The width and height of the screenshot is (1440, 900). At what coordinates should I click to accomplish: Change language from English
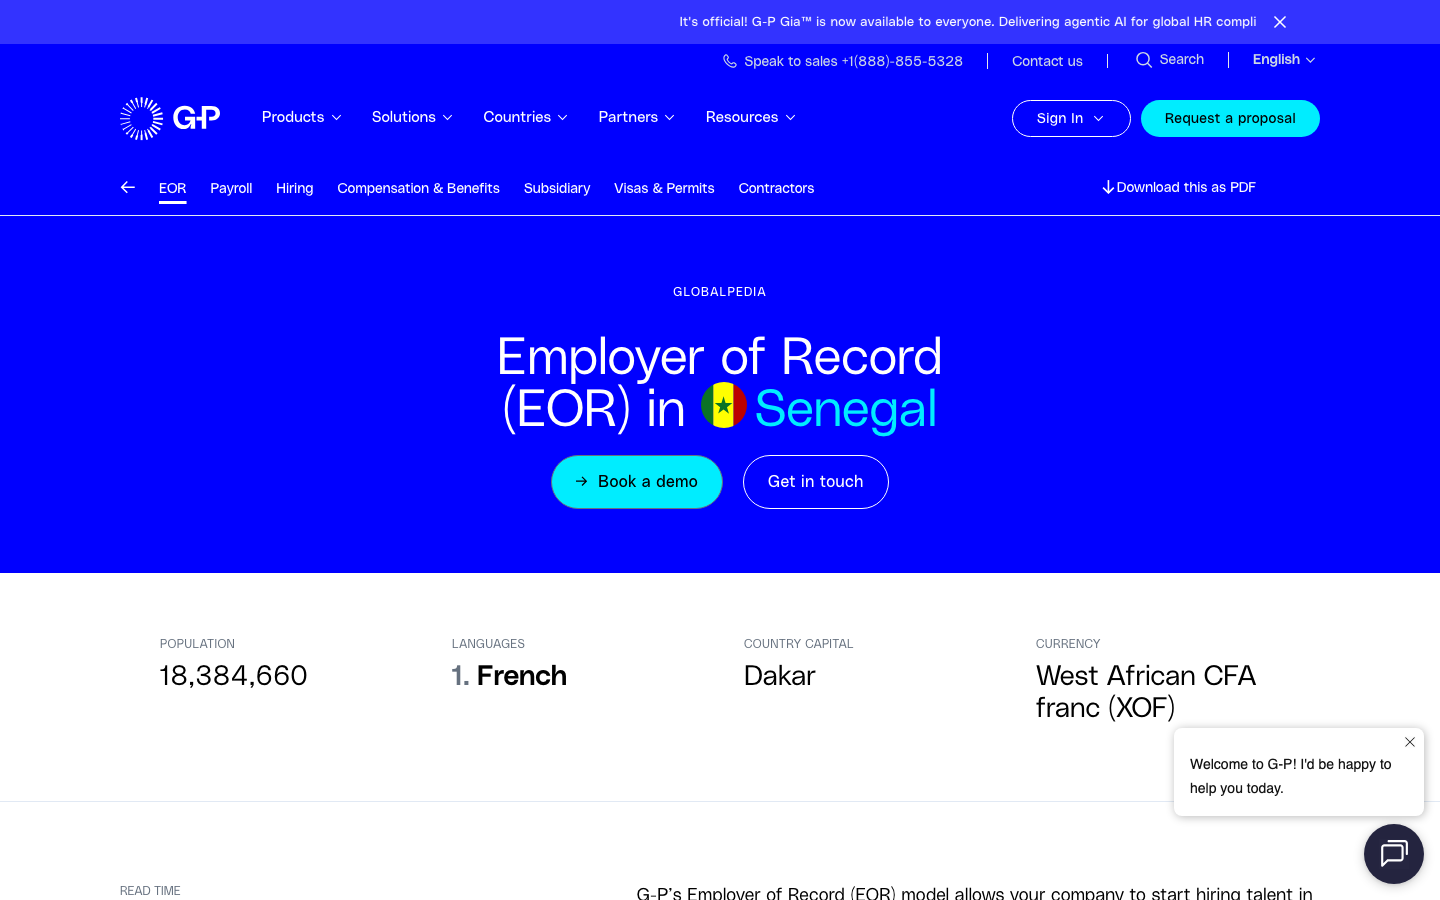(x=1284, y=60)
